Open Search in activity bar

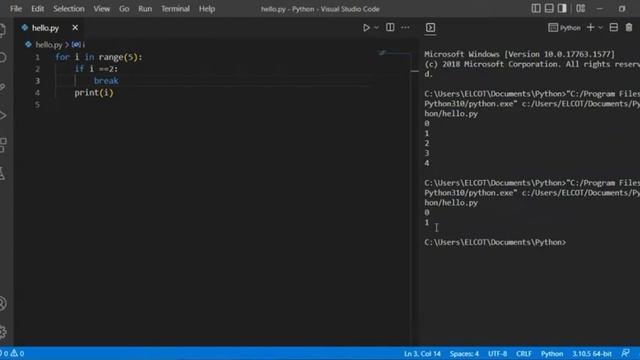[x=2, y=58]
